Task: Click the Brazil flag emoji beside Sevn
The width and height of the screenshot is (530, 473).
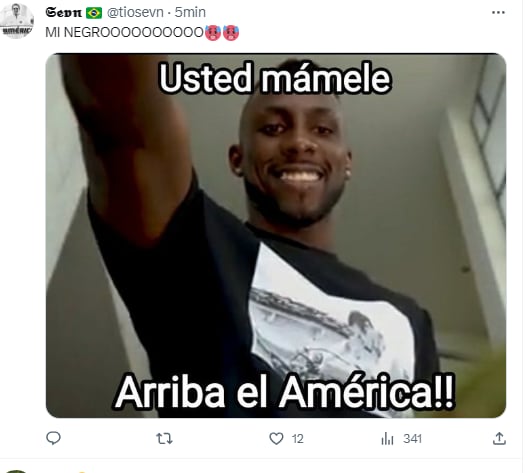Action: tap(94, 13)
